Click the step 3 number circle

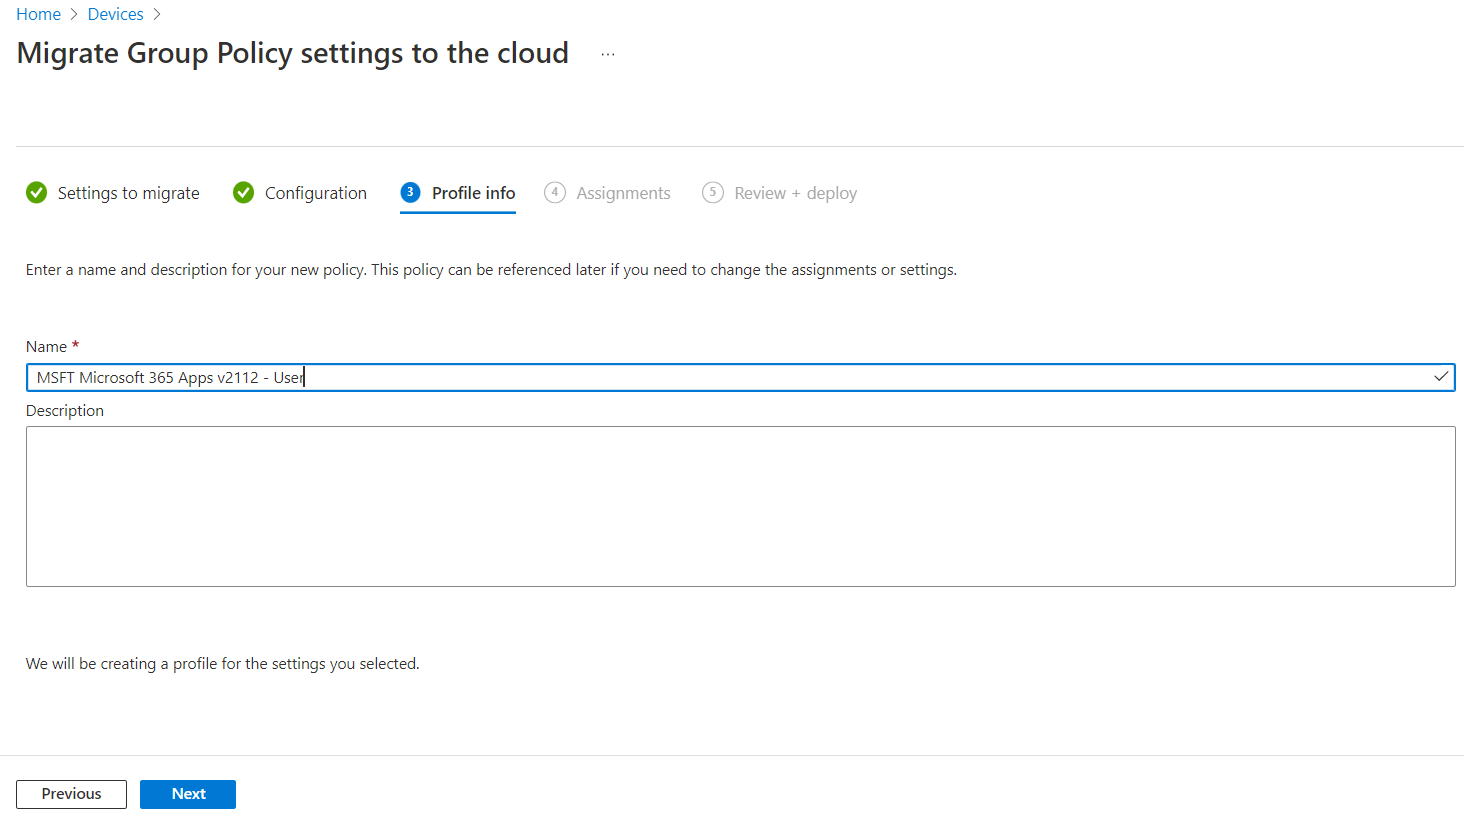click(x=410, y=193)
